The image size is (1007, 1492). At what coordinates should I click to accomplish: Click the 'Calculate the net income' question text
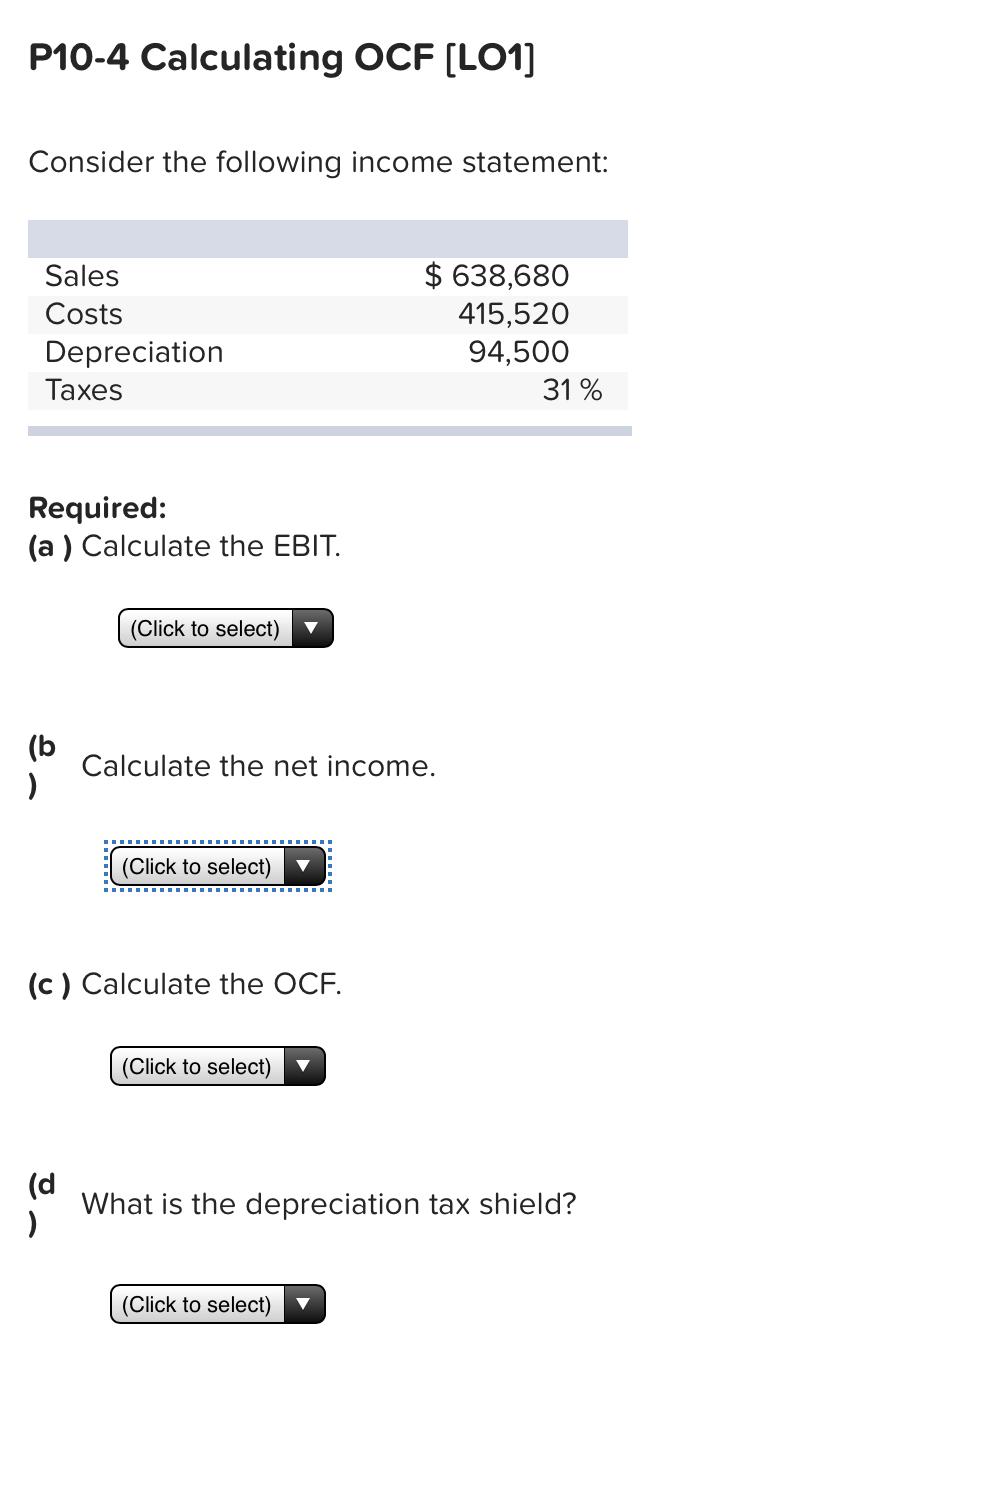point(259,766)
